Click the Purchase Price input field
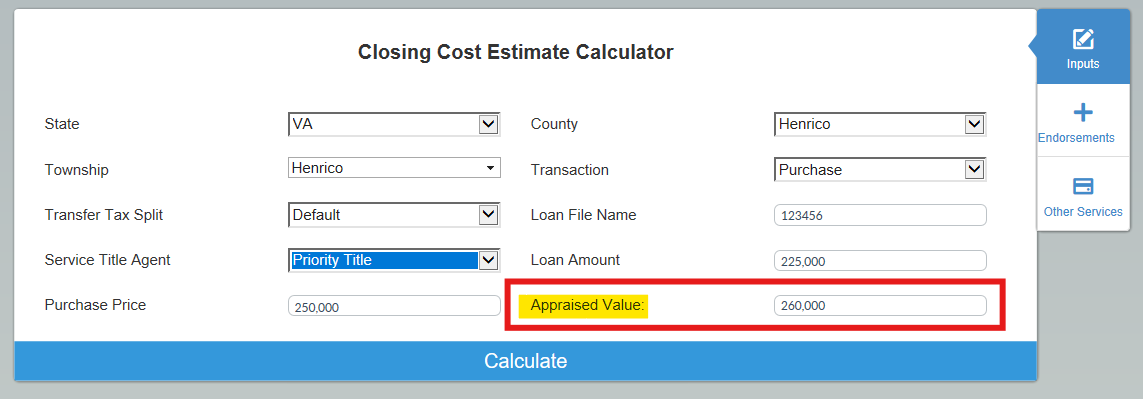 pos(394,306)
